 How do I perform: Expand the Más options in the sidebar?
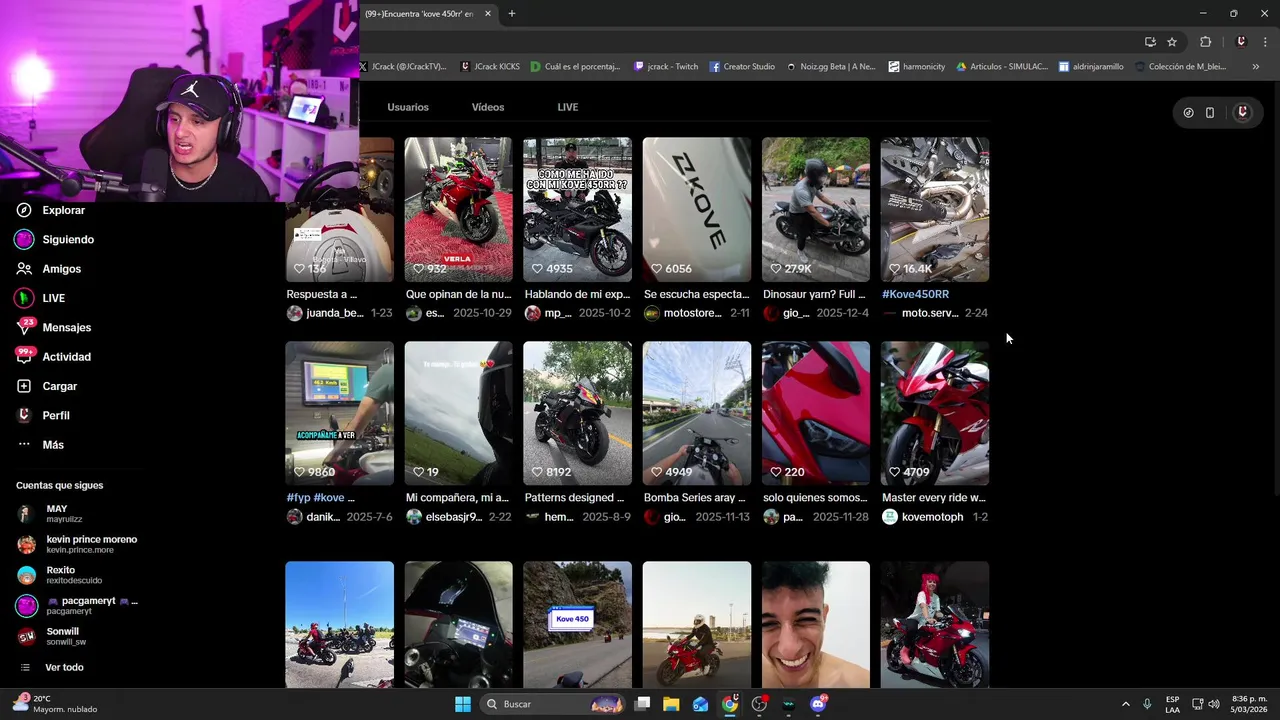40,445
